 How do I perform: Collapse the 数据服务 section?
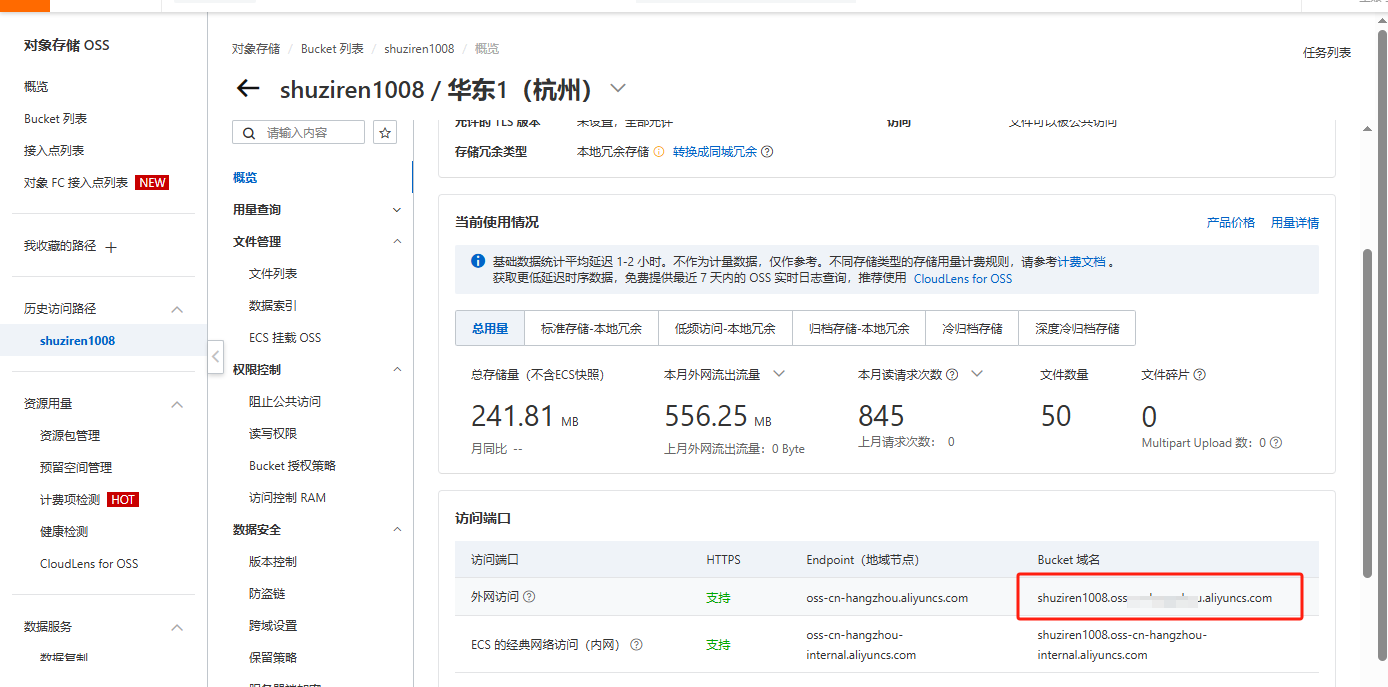point(177,627)
